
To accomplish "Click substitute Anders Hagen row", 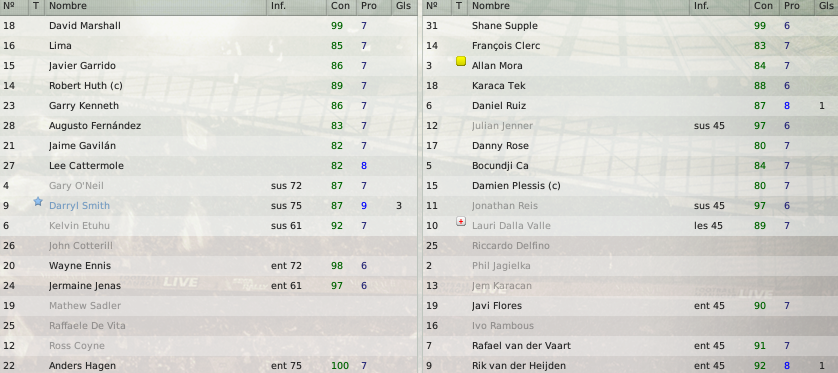I will (208, 366).
